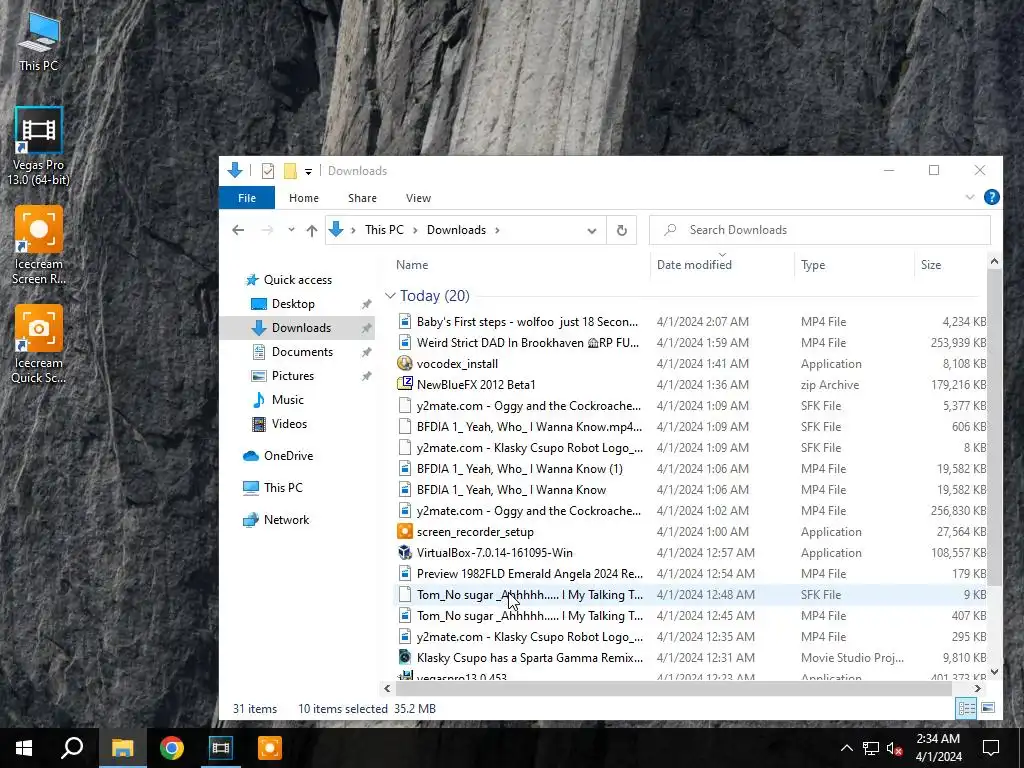Select This PC in navigation pane
The image size is (1024, 768).
tap(283, 488)
